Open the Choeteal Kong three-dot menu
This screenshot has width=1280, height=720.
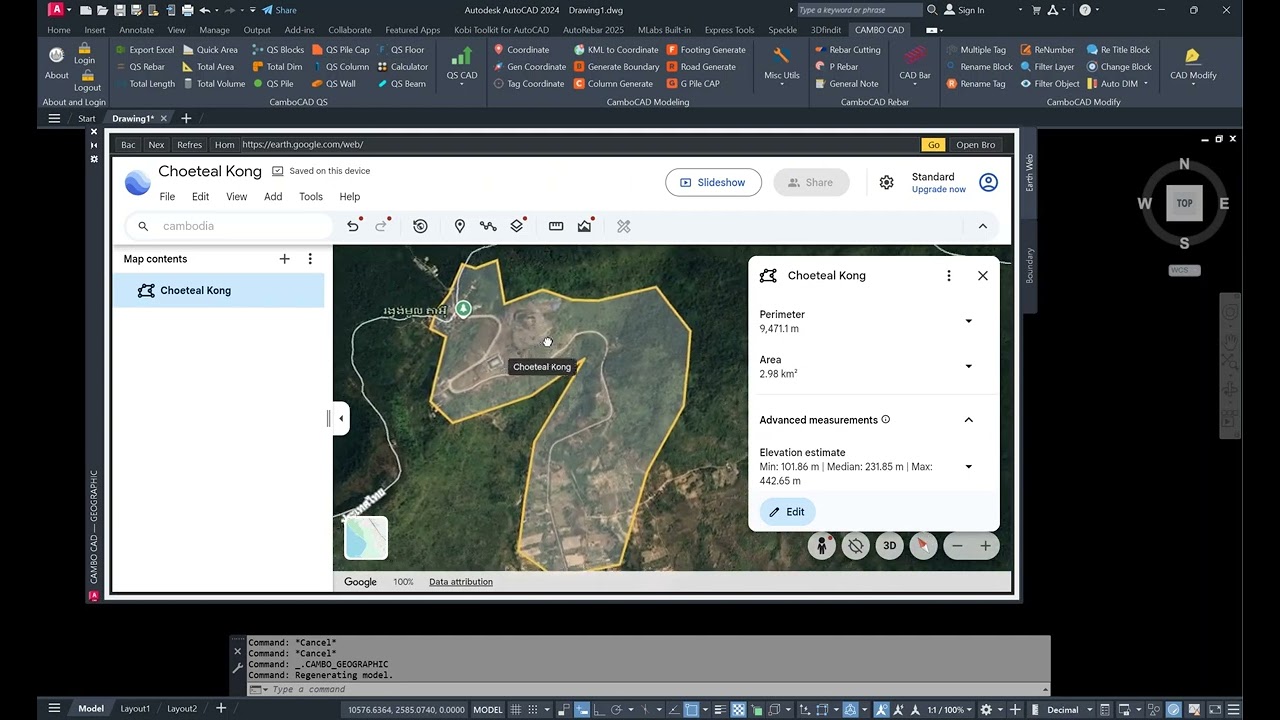click(949, 276)
